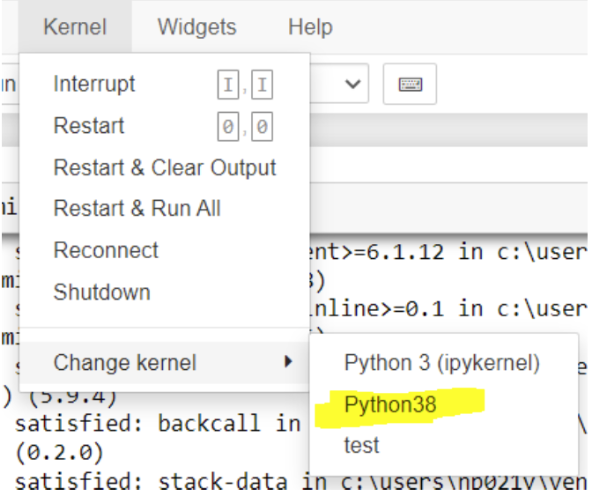Select the Restart menu entry
The image size is (591, 494).
click(164, 126)
